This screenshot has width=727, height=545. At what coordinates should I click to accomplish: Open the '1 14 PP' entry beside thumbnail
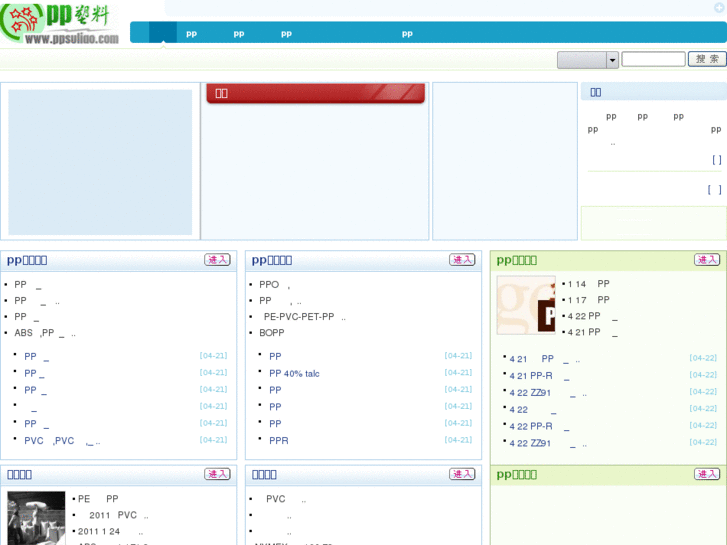[x=588, y=284]
